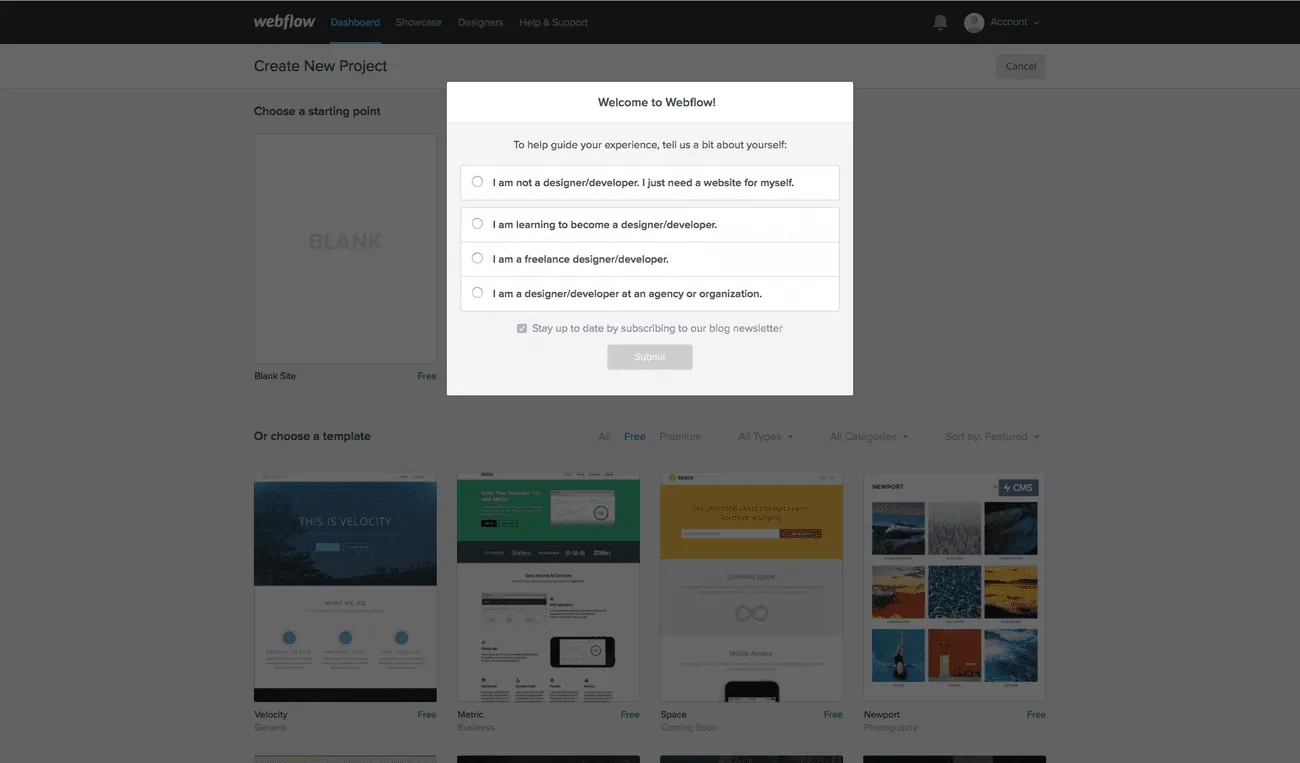Image resolution: width=1300 pixels, height=763 pixels.
Task: Open Help & Support nav item
Action: point(553,22)
